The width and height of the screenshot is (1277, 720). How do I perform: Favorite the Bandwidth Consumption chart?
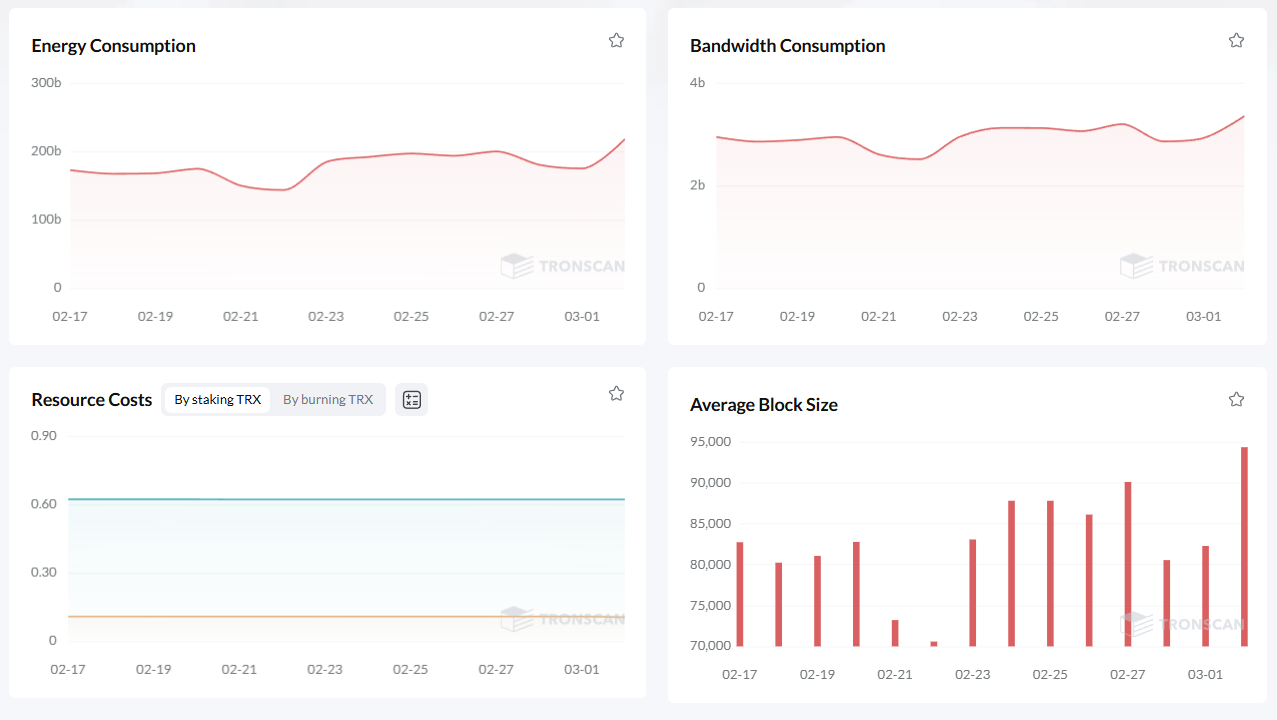tap(1236, 41)
